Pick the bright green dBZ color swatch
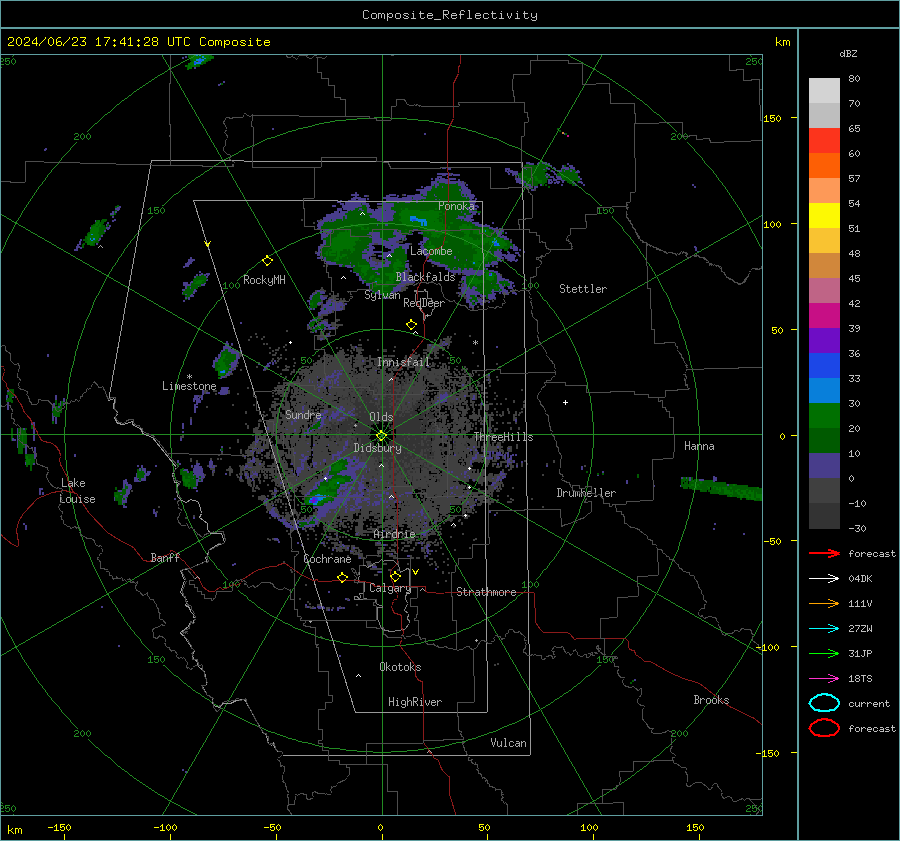The height and width of the screenshot is (841, 900). click(824, 415)
